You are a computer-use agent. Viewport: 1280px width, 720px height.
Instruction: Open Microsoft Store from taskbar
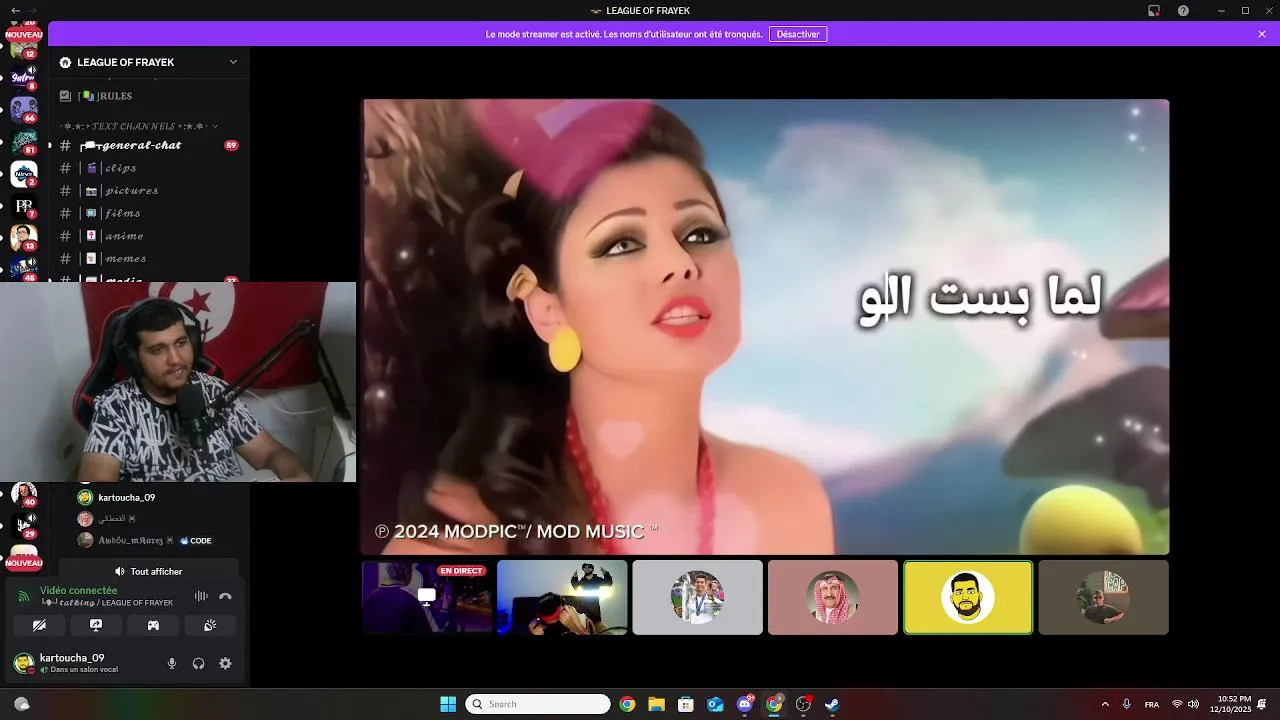686,704
